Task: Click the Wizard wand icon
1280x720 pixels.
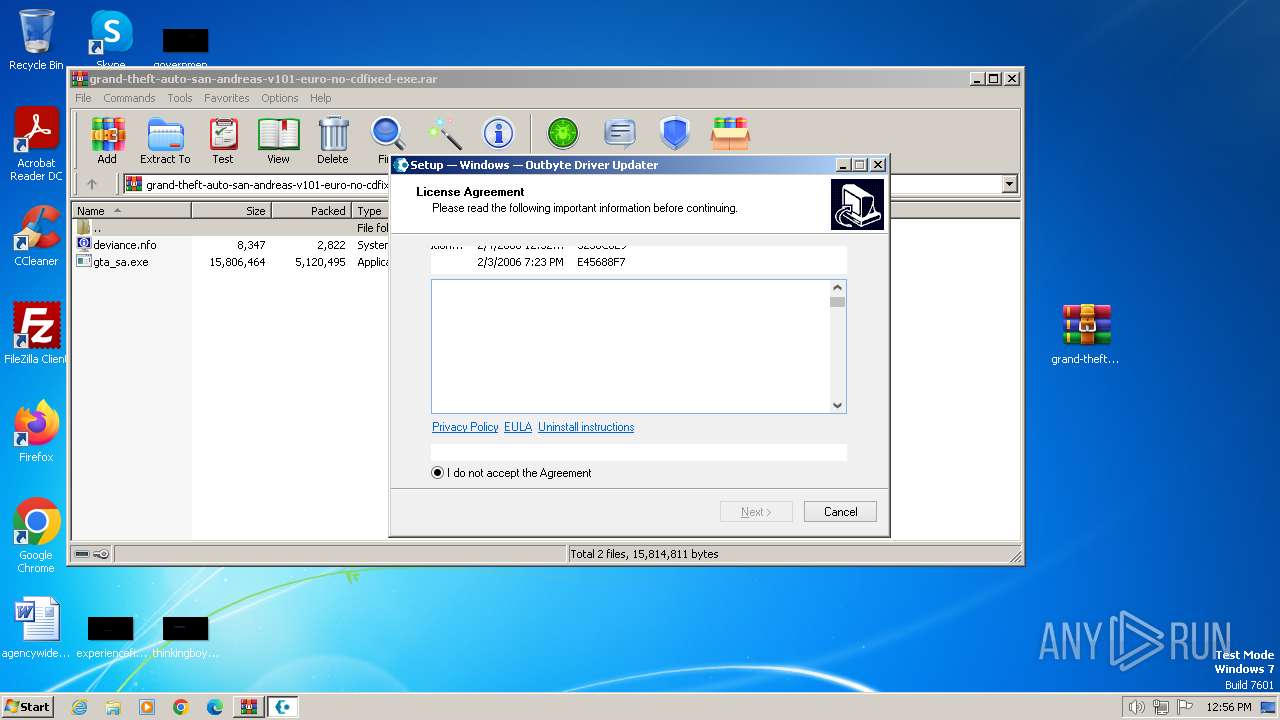Action: coord(444,133)
